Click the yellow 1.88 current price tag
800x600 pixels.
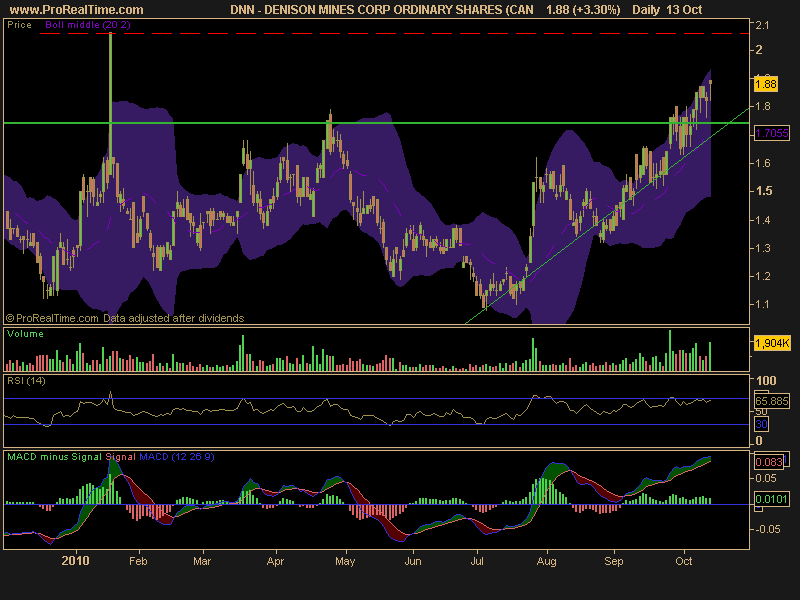766,84
